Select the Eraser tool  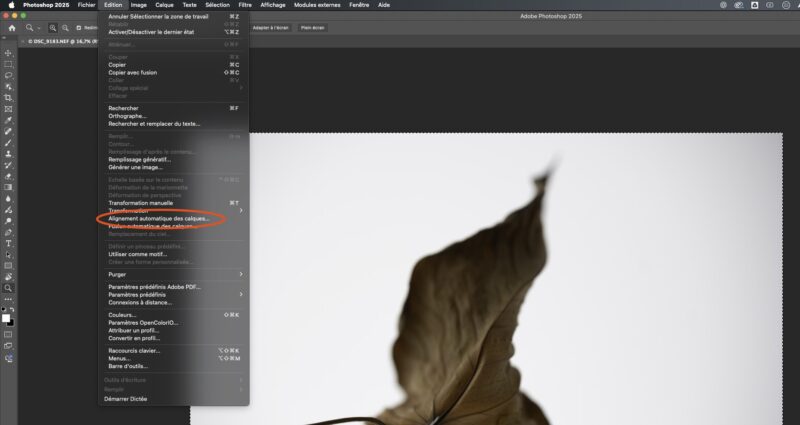coord(8,177)
